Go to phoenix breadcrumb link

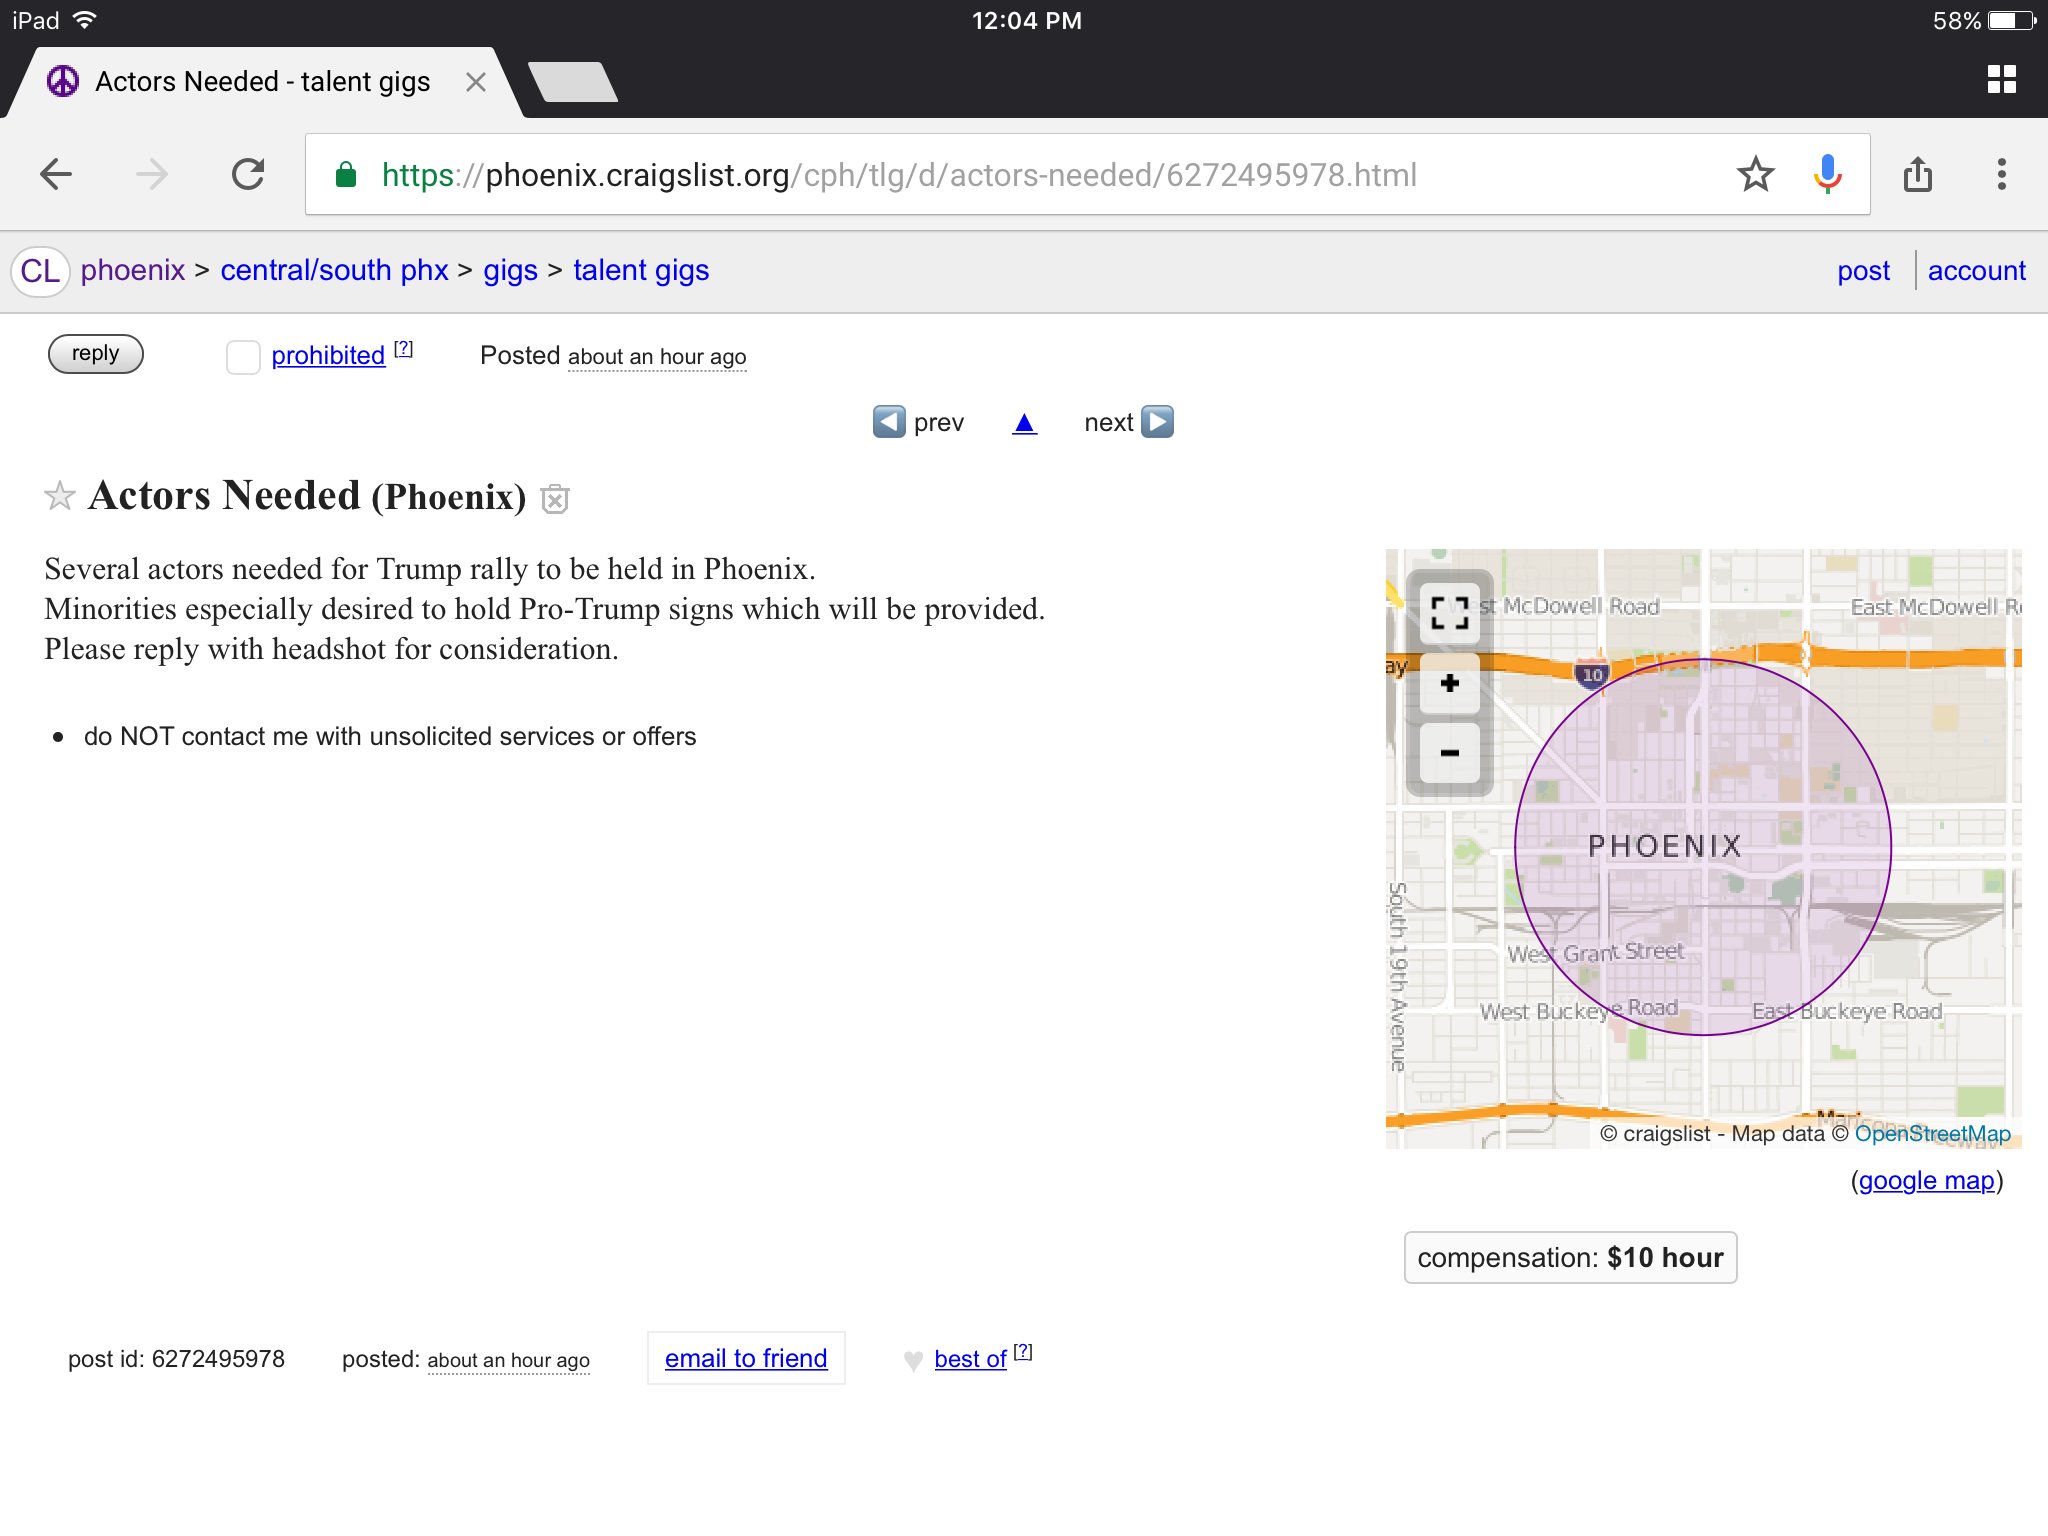(133, 271)
